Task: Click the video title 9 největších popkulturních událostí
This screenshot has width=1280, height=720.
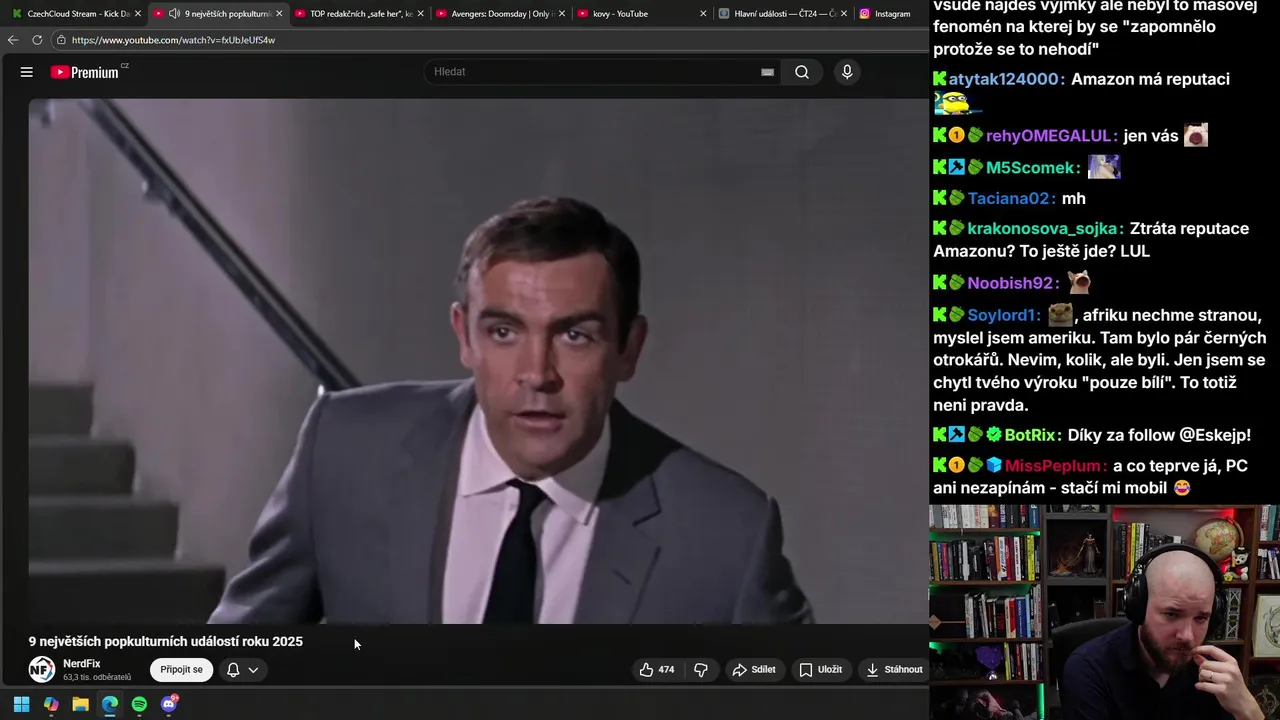Action: pos(166,642)
